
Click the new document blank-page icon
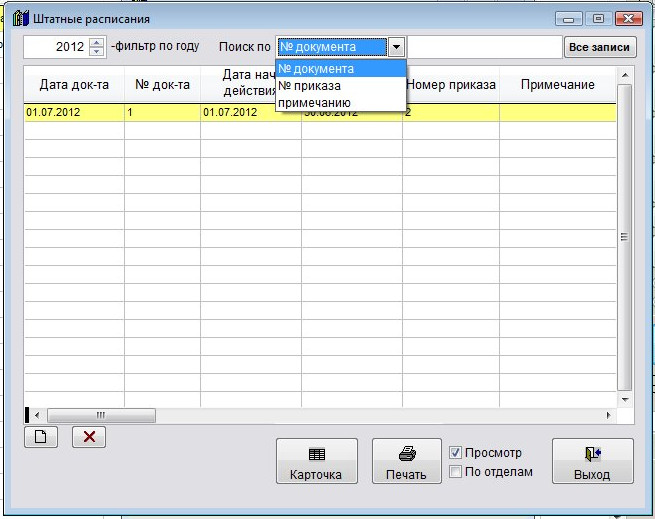41,437
